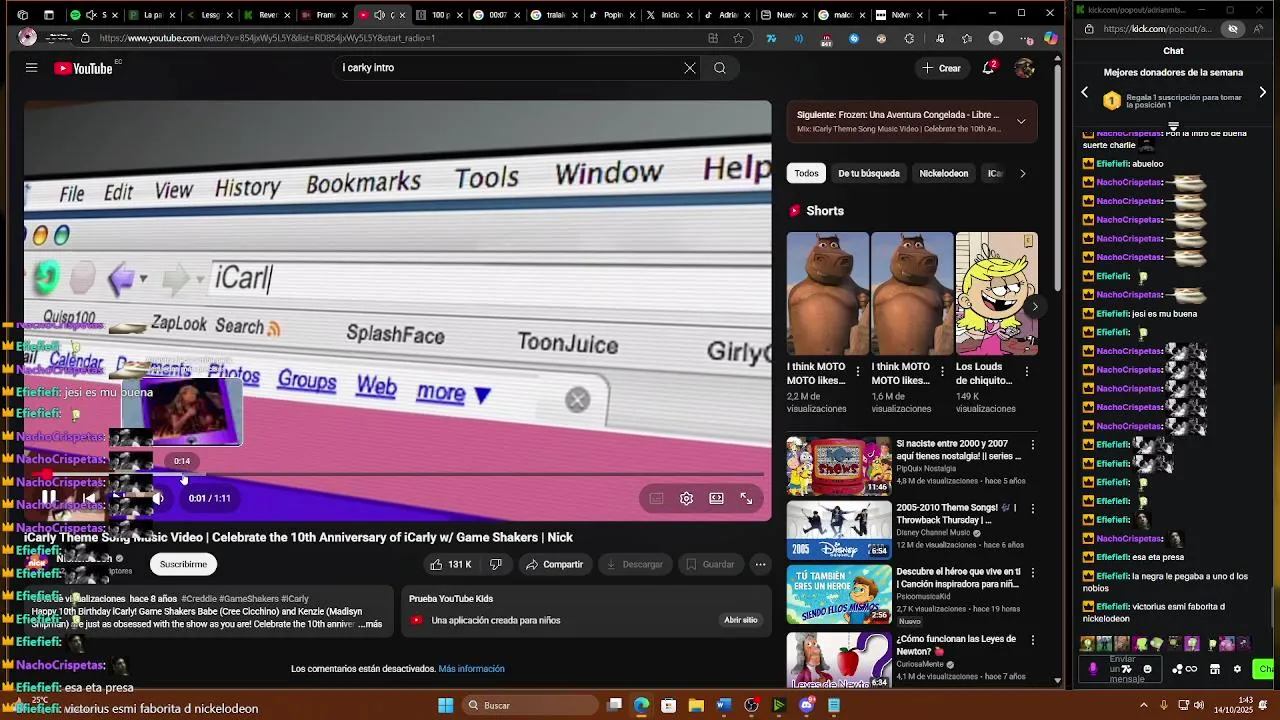Select the Todos filter chip

[806, 173]
